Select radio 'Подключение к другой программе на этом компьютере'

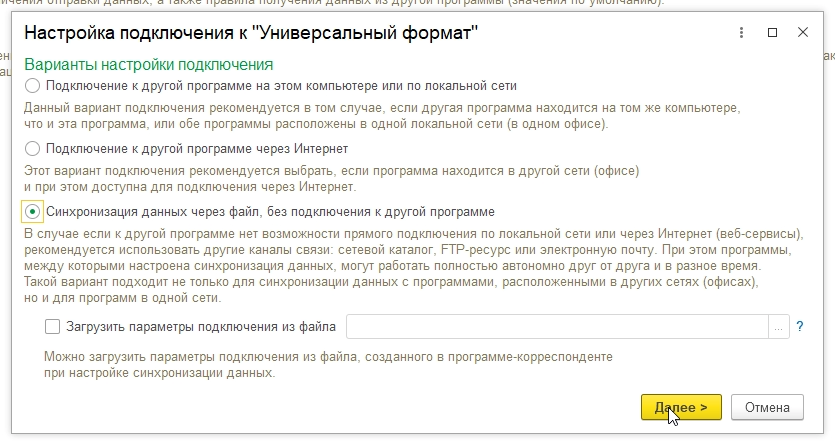pos(33,86)
